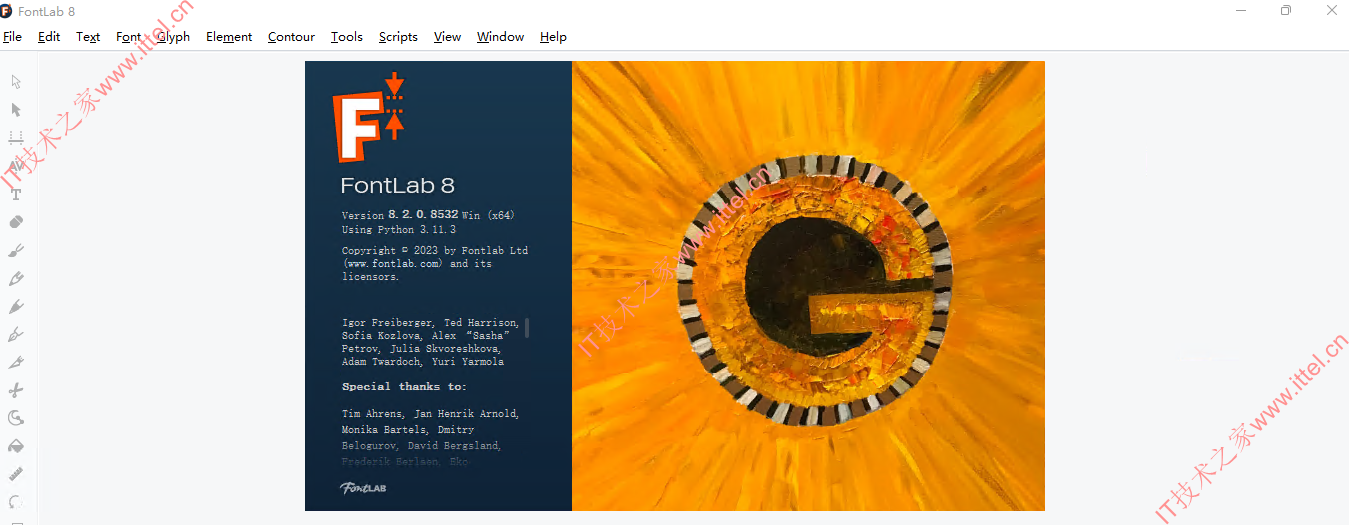
Task: Click the "FontLab 8" splash heading
Action: point(397,185)
